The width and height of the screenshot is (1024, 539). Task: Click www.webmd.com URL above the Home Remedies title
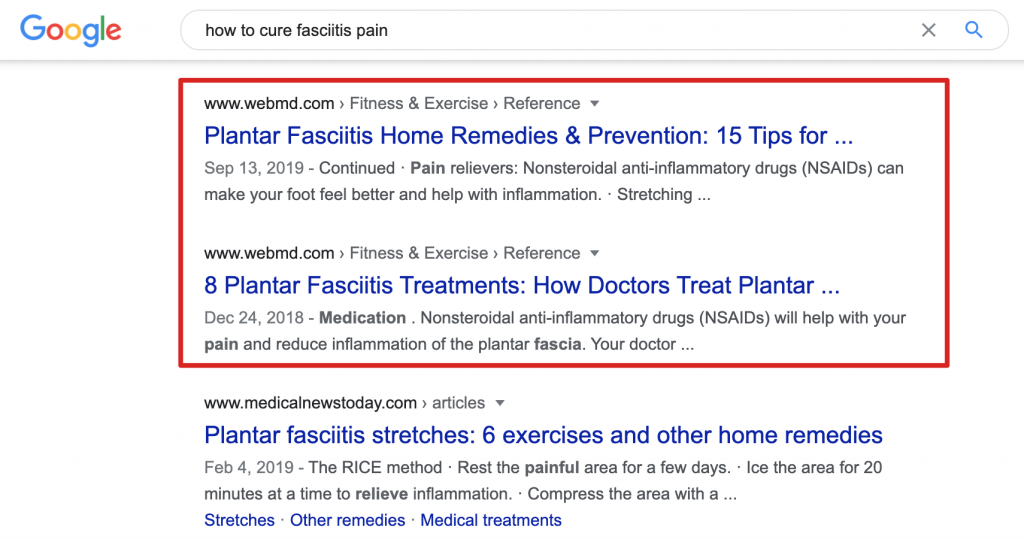tap(269, 104)
